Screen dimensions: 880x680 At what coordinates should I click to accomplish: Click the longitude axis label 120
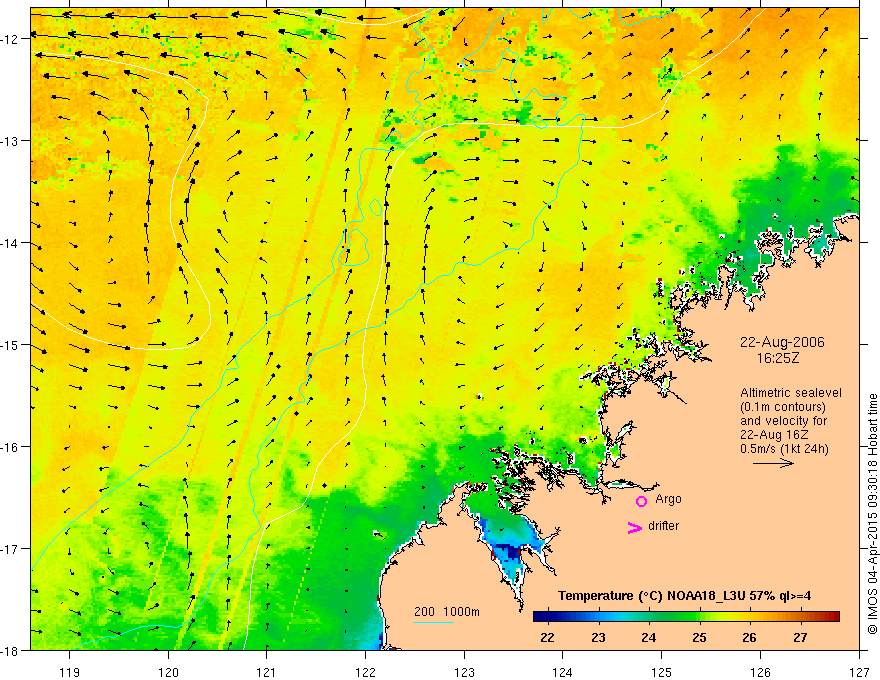(x=168, y=672)
